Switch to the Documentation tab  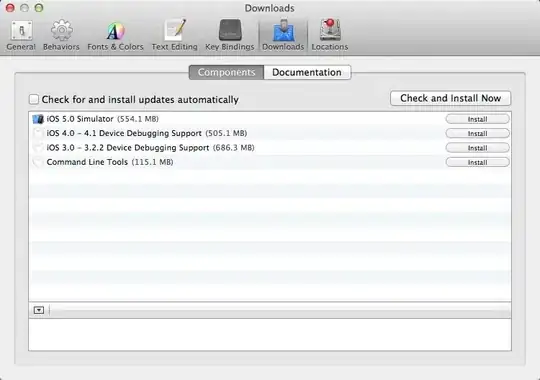[307, 72]
